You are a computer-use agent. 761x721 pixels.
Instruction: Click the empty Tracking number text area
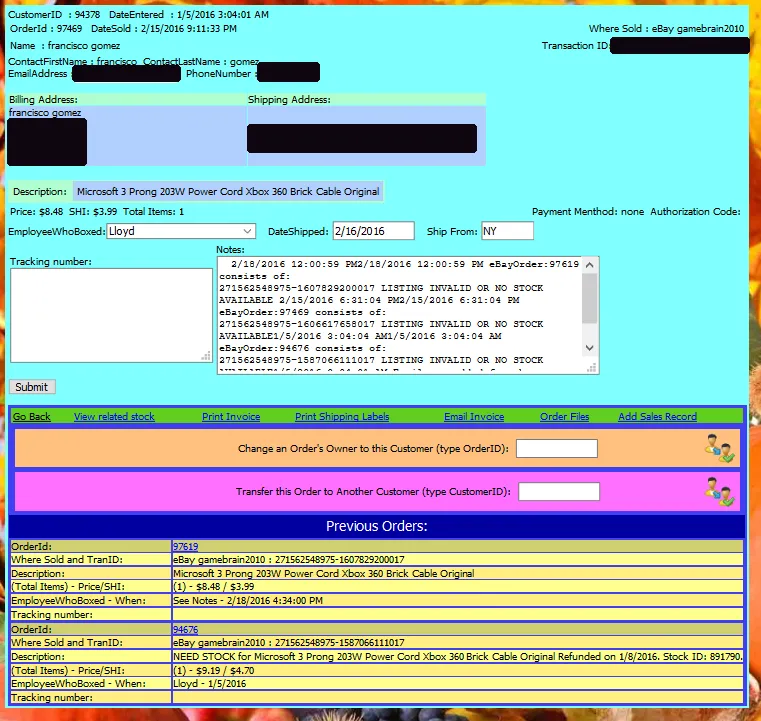[111, 315]
